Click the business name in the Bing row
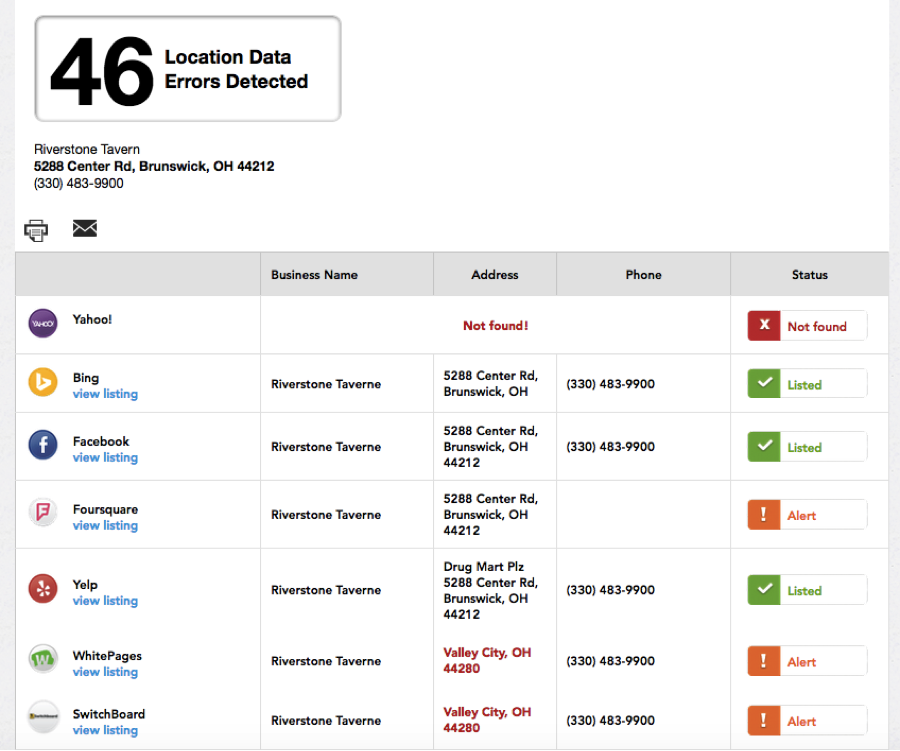This screenshot has height=751, width=900. 326,384
